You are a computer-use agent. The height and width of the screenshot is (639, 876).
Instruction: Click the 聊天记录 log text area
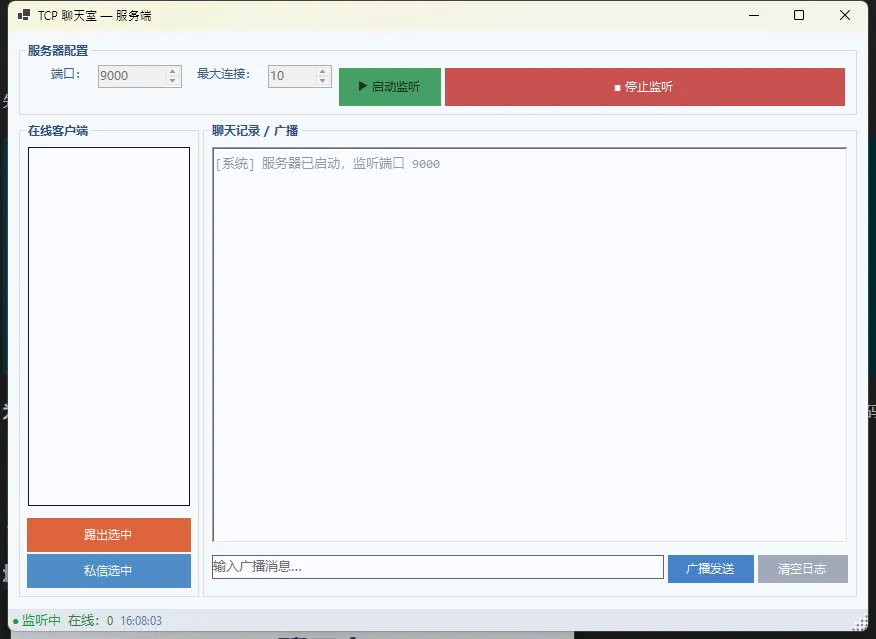pos(530,345)
